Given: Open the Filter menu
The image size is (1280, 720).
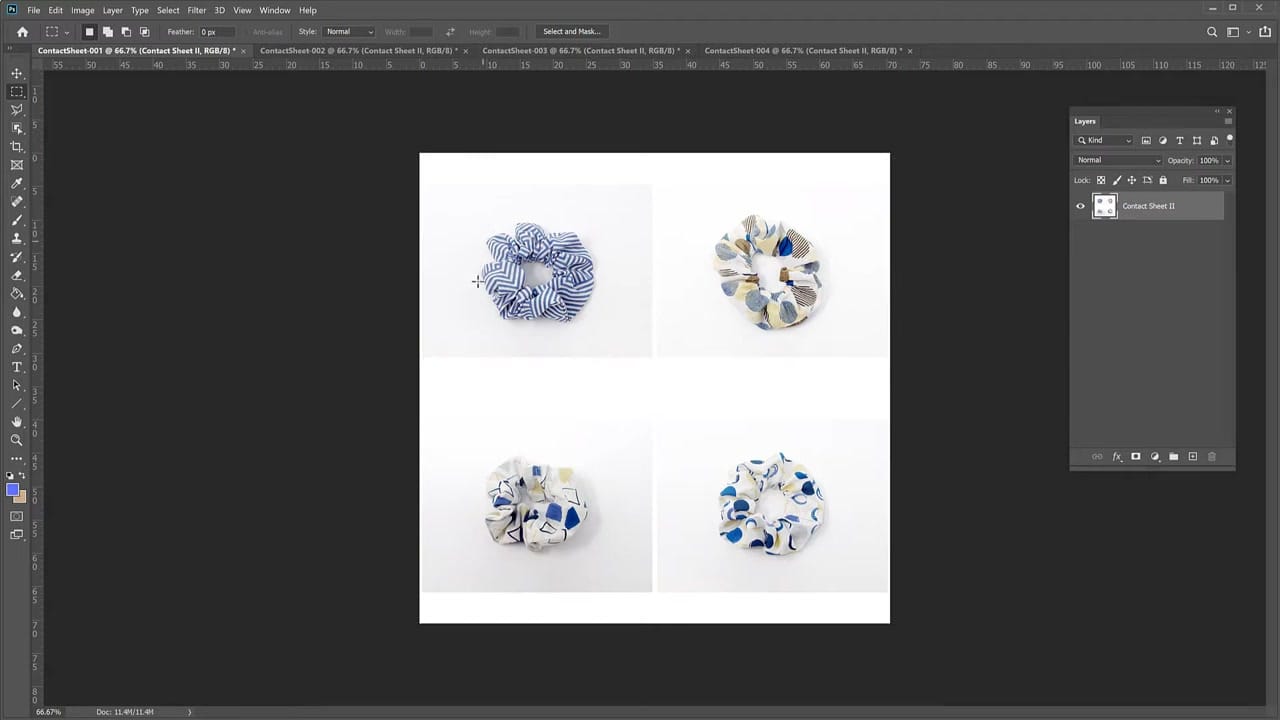Looking at the screenshot, I should click(x=196, y=10).
